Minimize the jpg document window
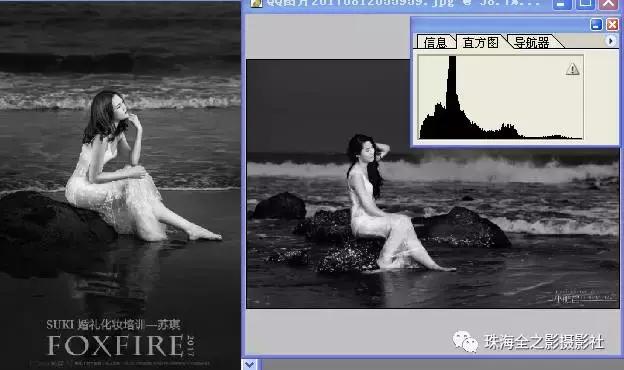Screen dimensions: 624x370 561,4
